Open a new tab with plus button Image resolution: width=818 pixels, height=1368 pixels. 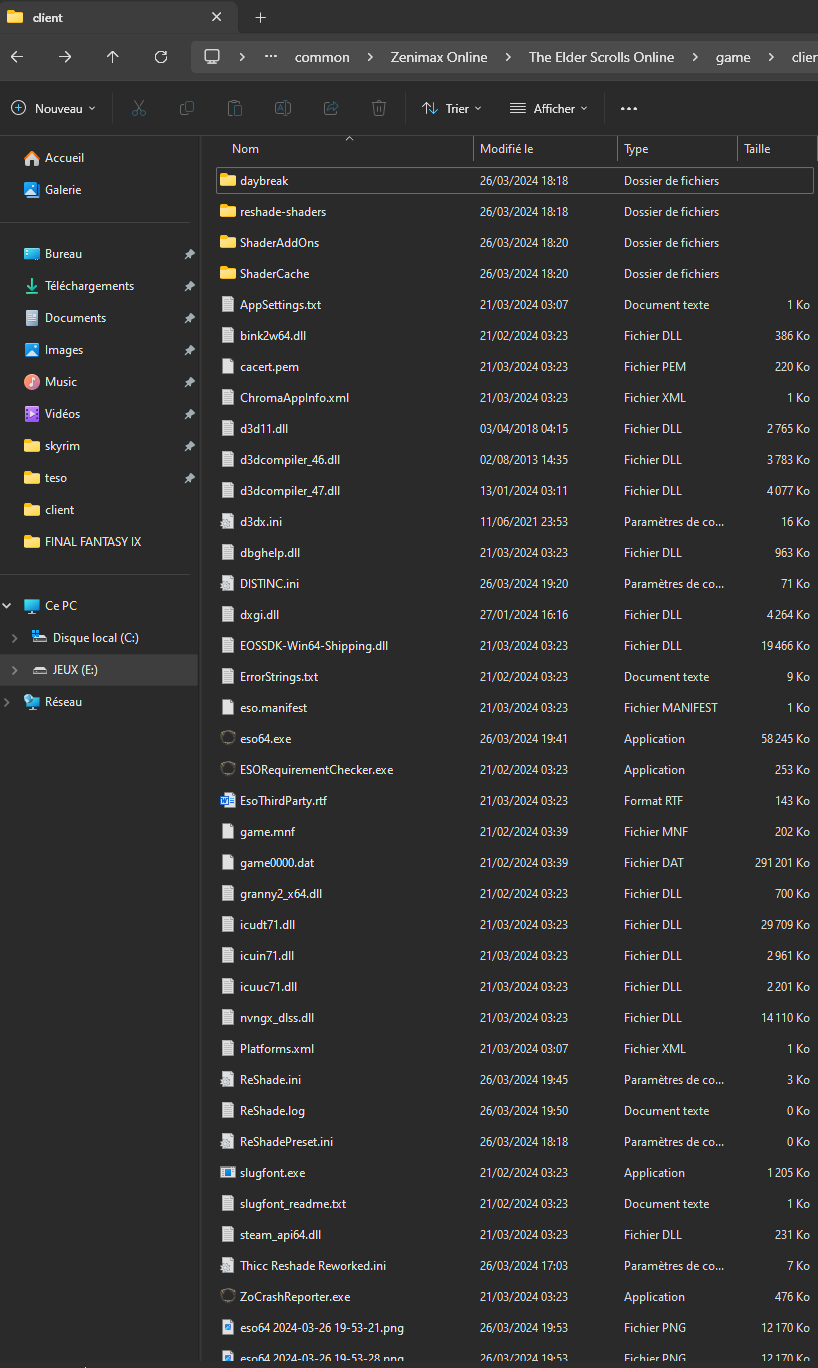click(260, 17)
